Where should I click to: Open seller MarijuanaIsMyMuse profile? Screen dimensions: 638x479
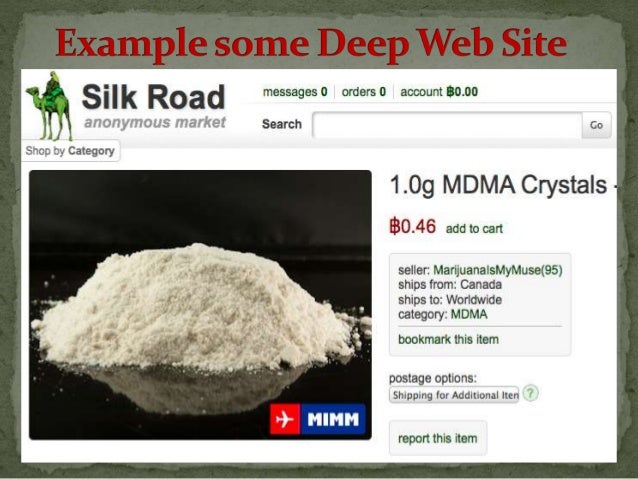(x=498, y=270)
